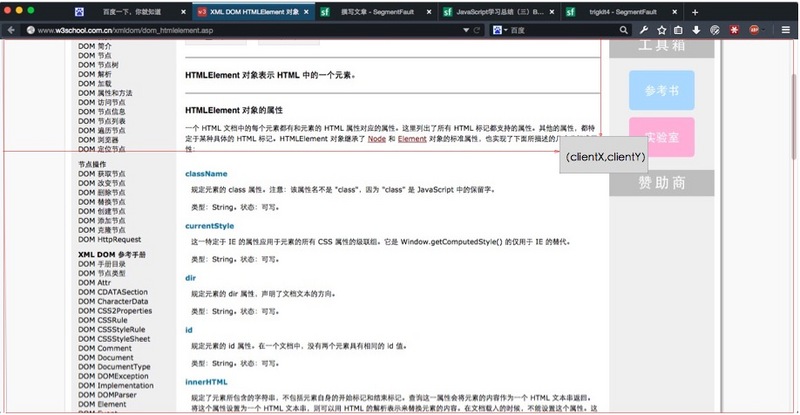
Task: Open sidebar link DOM 获取节点
Action: 102,174
